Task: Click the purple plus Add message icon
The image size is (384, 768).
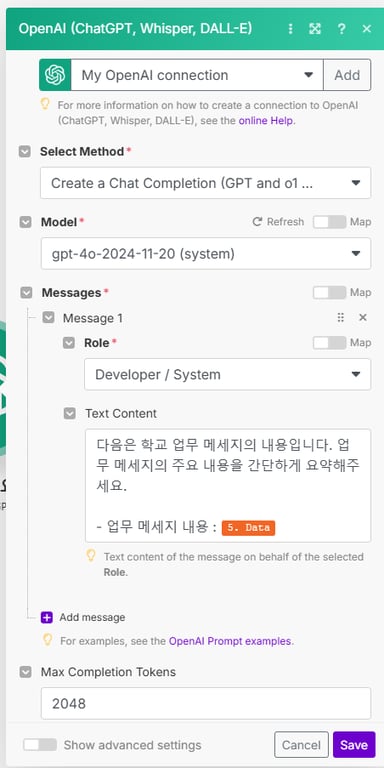Action: [47, 617]
